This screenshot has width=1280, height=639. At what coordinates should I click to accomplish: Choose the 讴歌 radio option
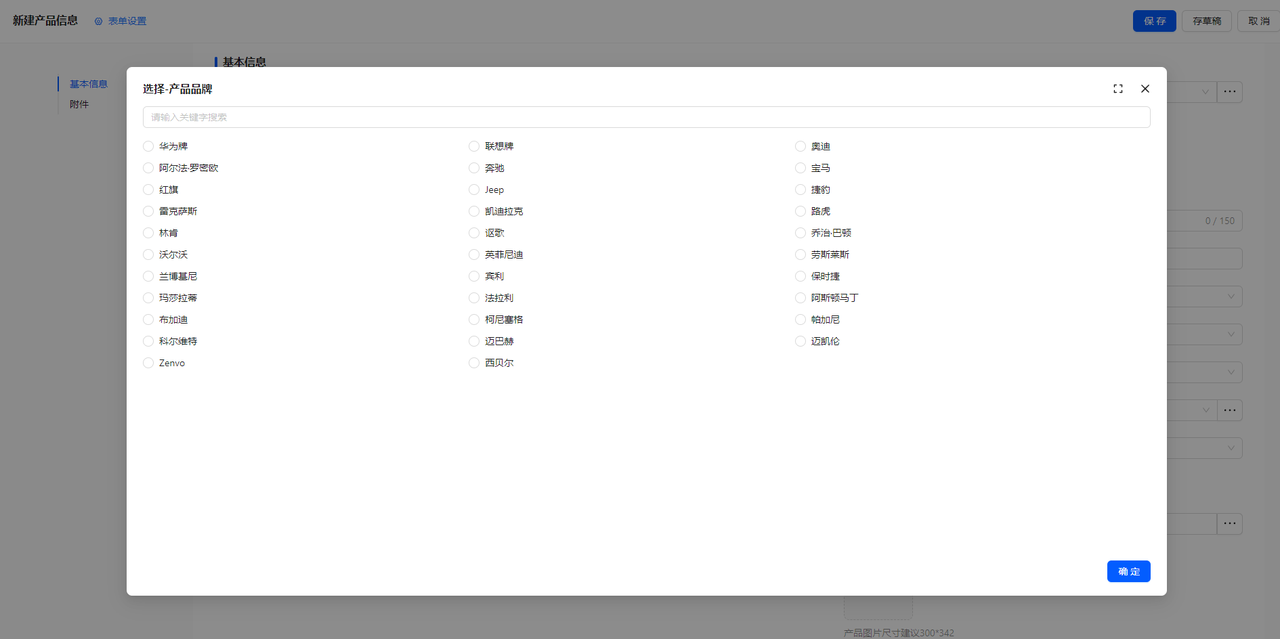[475, 233]
